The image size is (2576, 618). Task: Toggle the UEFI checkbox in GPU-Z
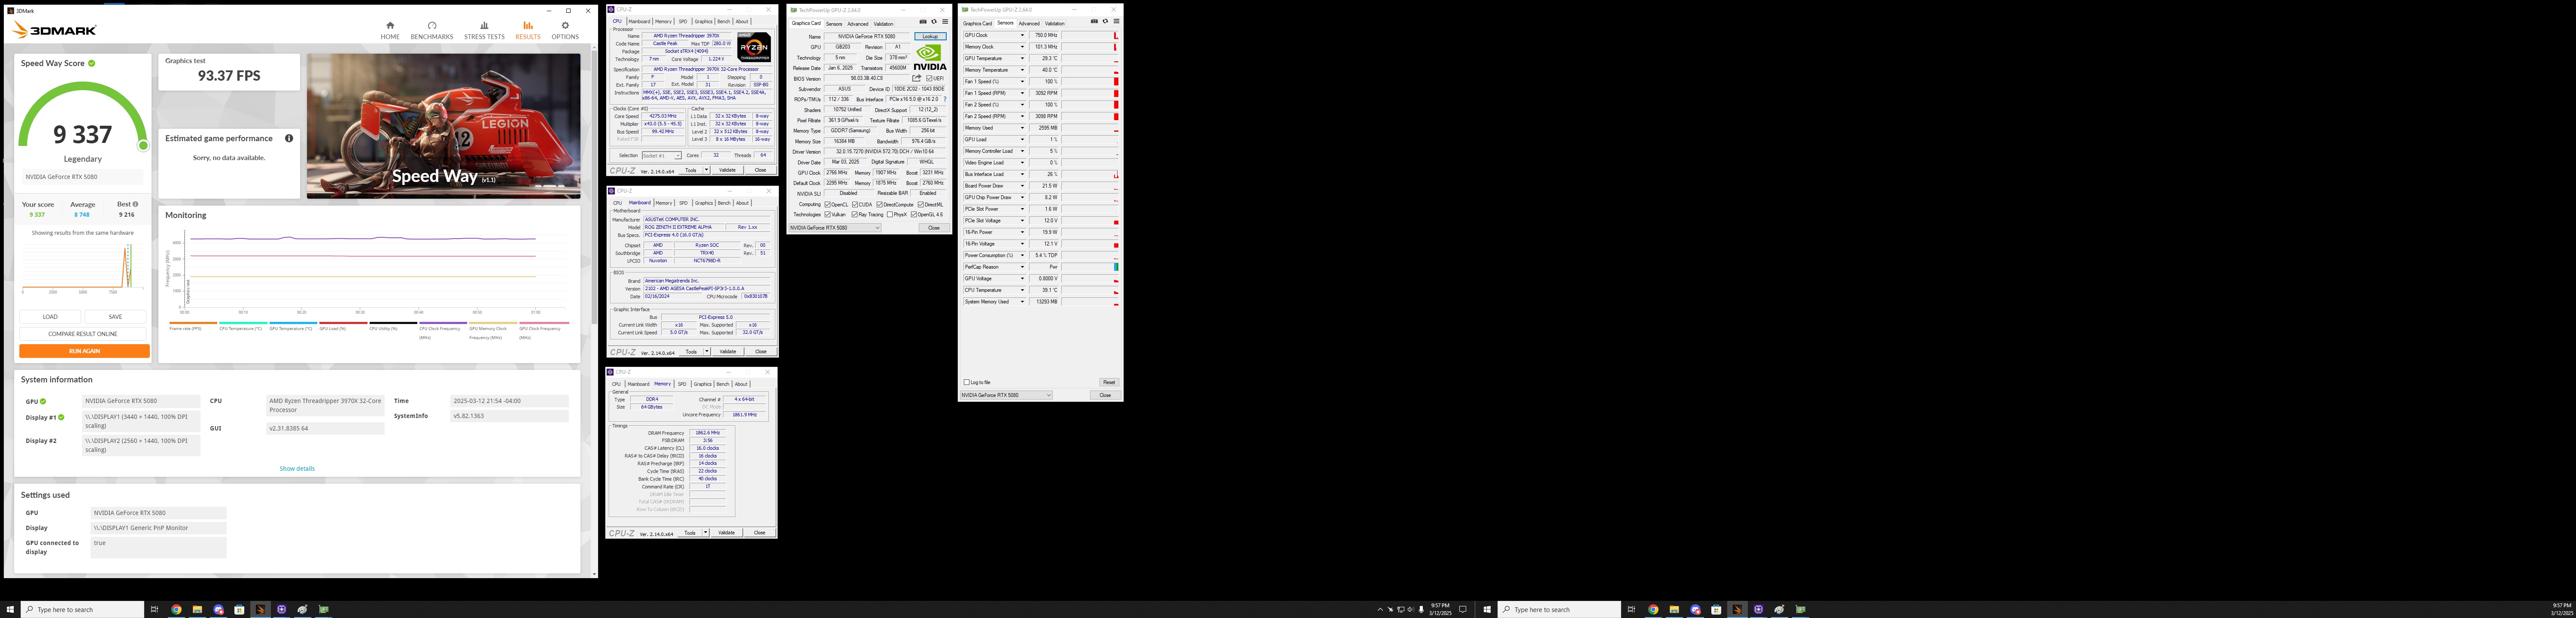[929, 78]
